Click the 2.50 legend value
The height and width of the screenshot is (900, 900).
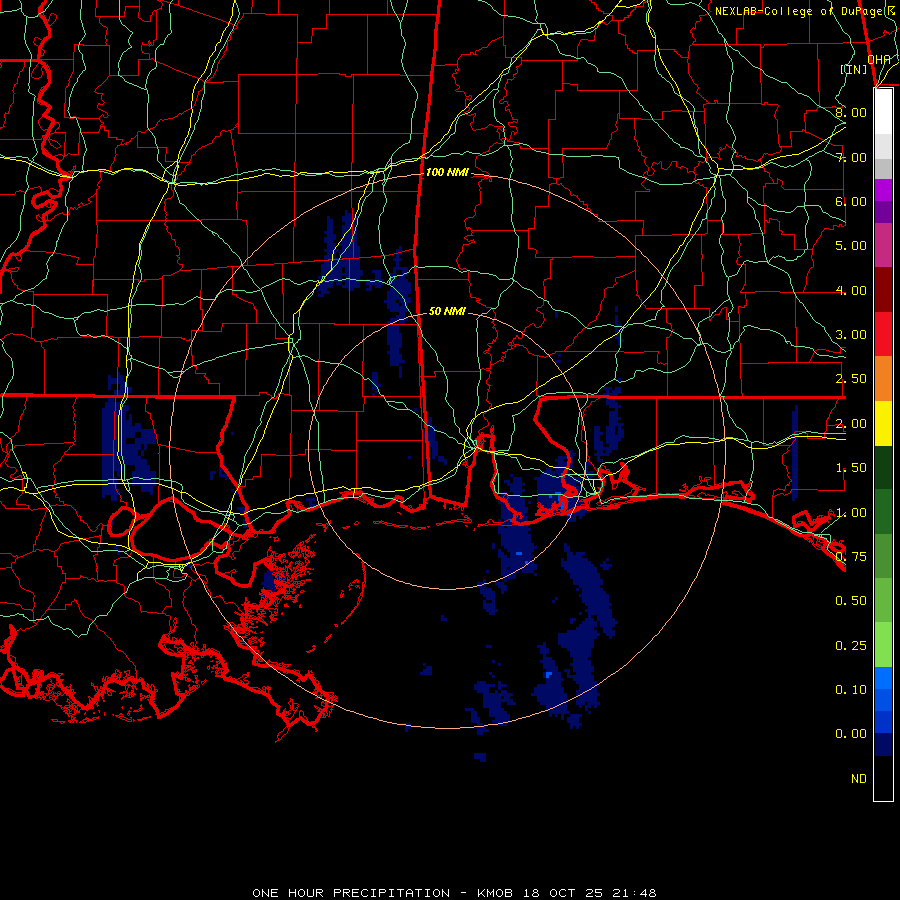(851, 379)
